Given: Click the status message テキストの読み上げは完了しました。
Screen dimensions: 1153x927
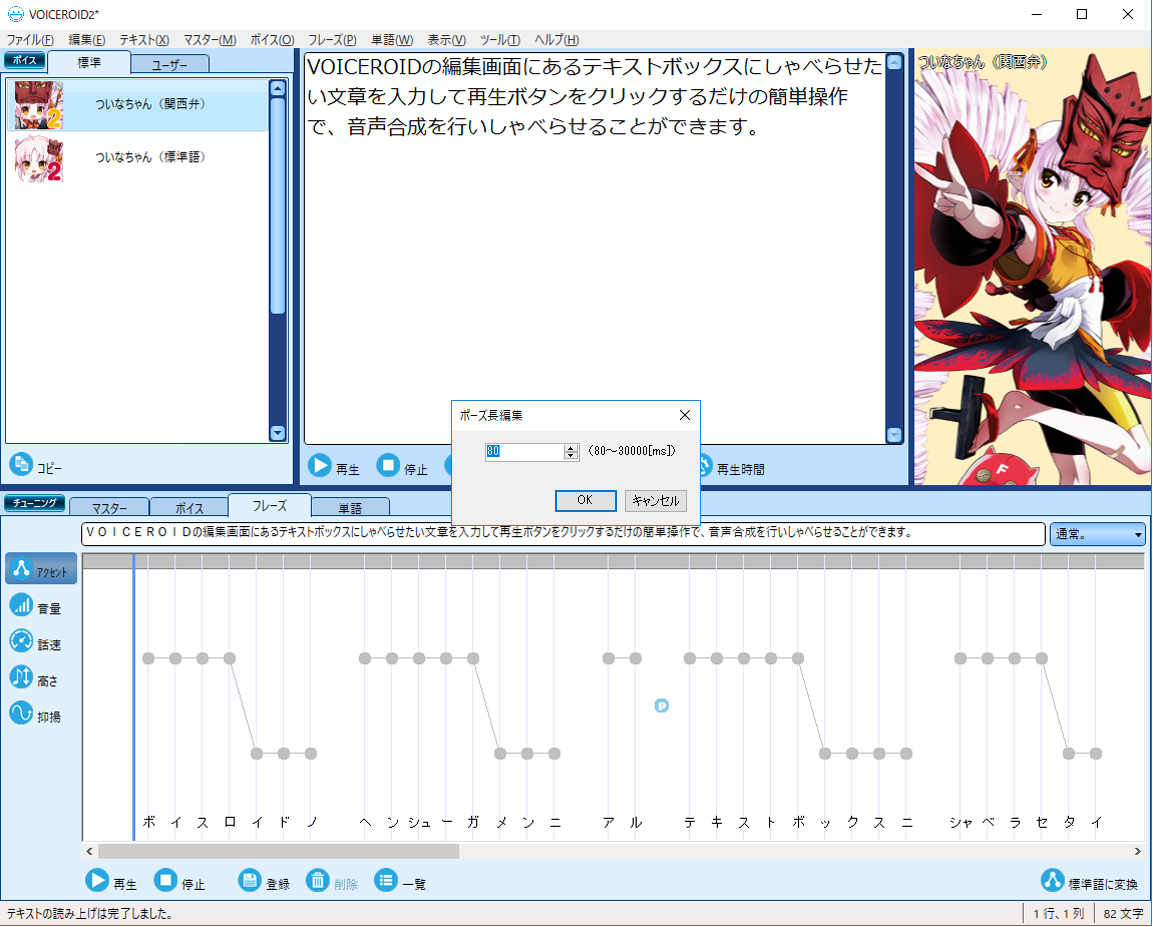Looking at the screenshot, I should (90, 914).
